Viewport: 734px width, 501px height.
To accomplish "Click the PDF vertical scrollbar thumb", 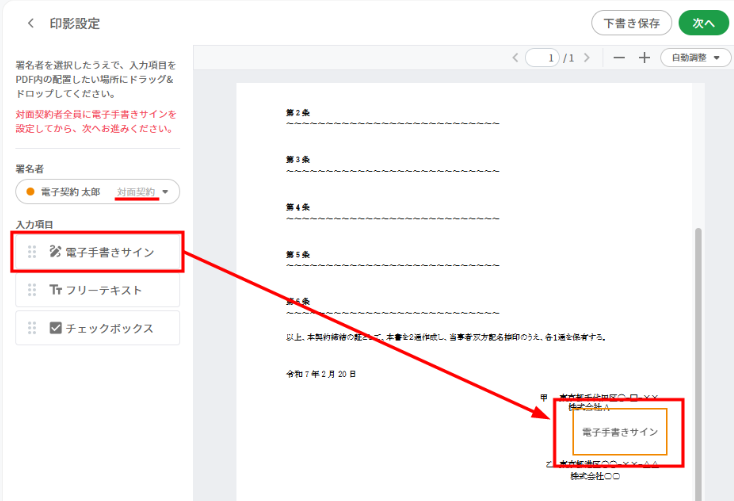I will pyautogui.click(x=698, y=364).
